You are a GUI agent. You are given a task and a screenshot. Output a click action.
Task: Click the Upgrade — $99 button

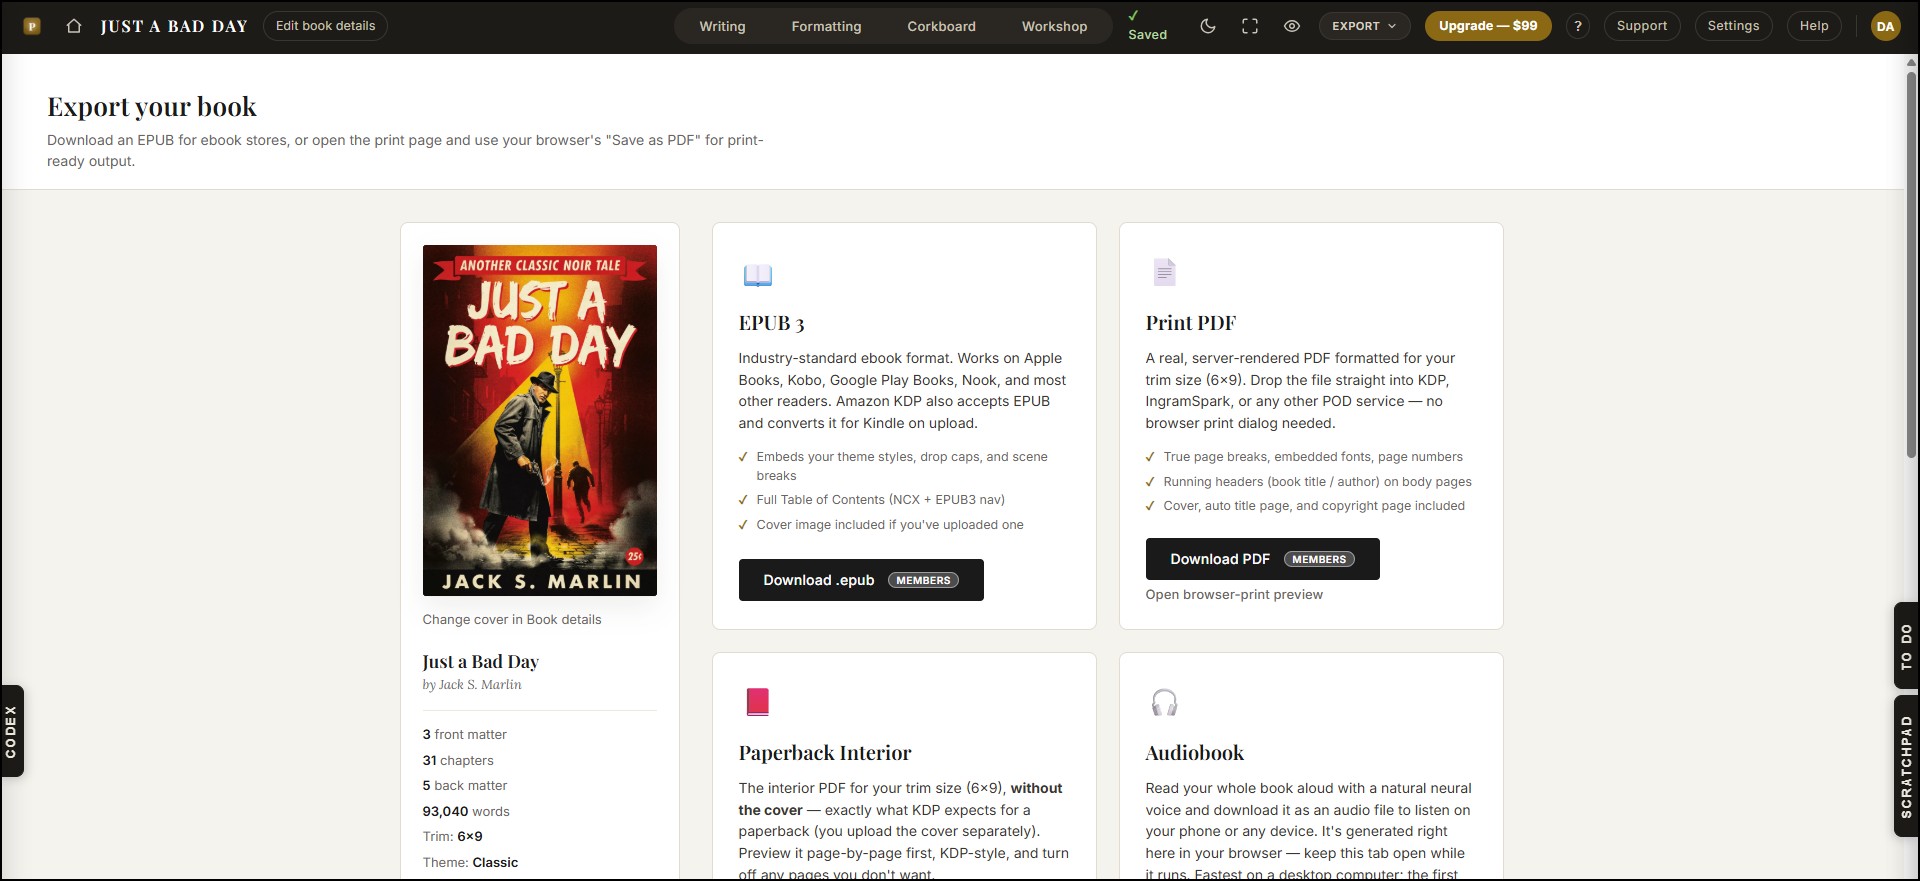[x=1488, y=26]
